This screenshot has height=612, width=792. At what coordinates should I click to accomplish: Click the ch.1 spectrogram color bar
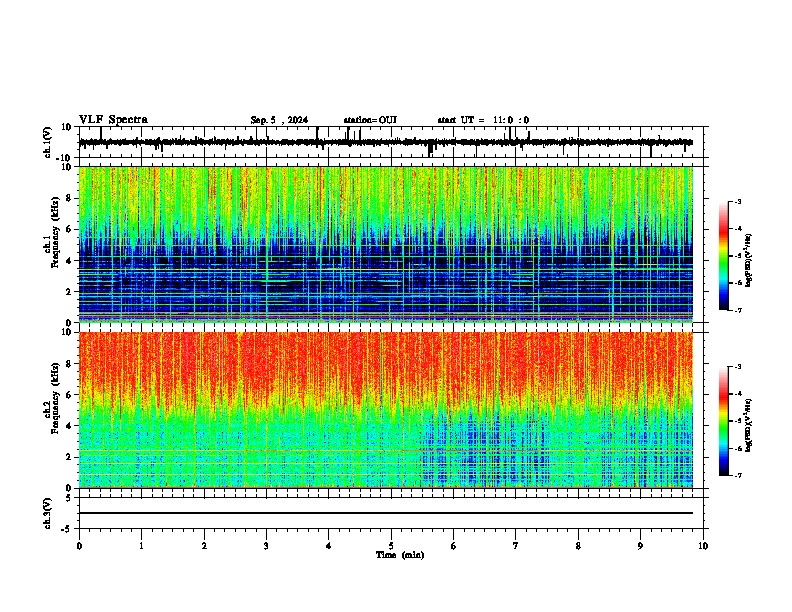point(723,256)
